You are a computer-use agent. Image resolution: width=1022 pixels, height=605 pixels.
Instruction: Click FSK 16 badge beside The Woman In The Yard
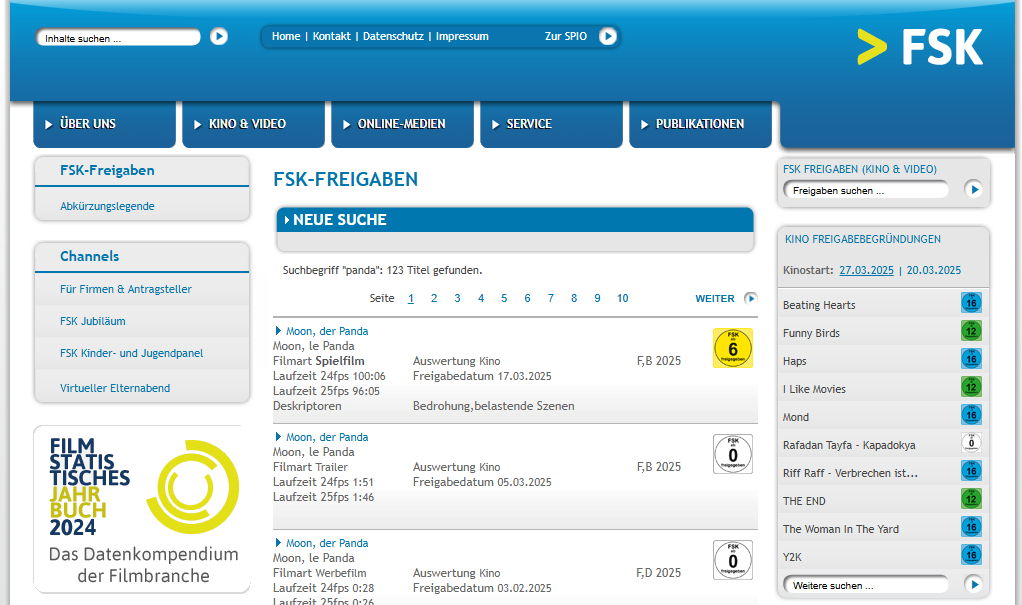[x=971, y=527]
